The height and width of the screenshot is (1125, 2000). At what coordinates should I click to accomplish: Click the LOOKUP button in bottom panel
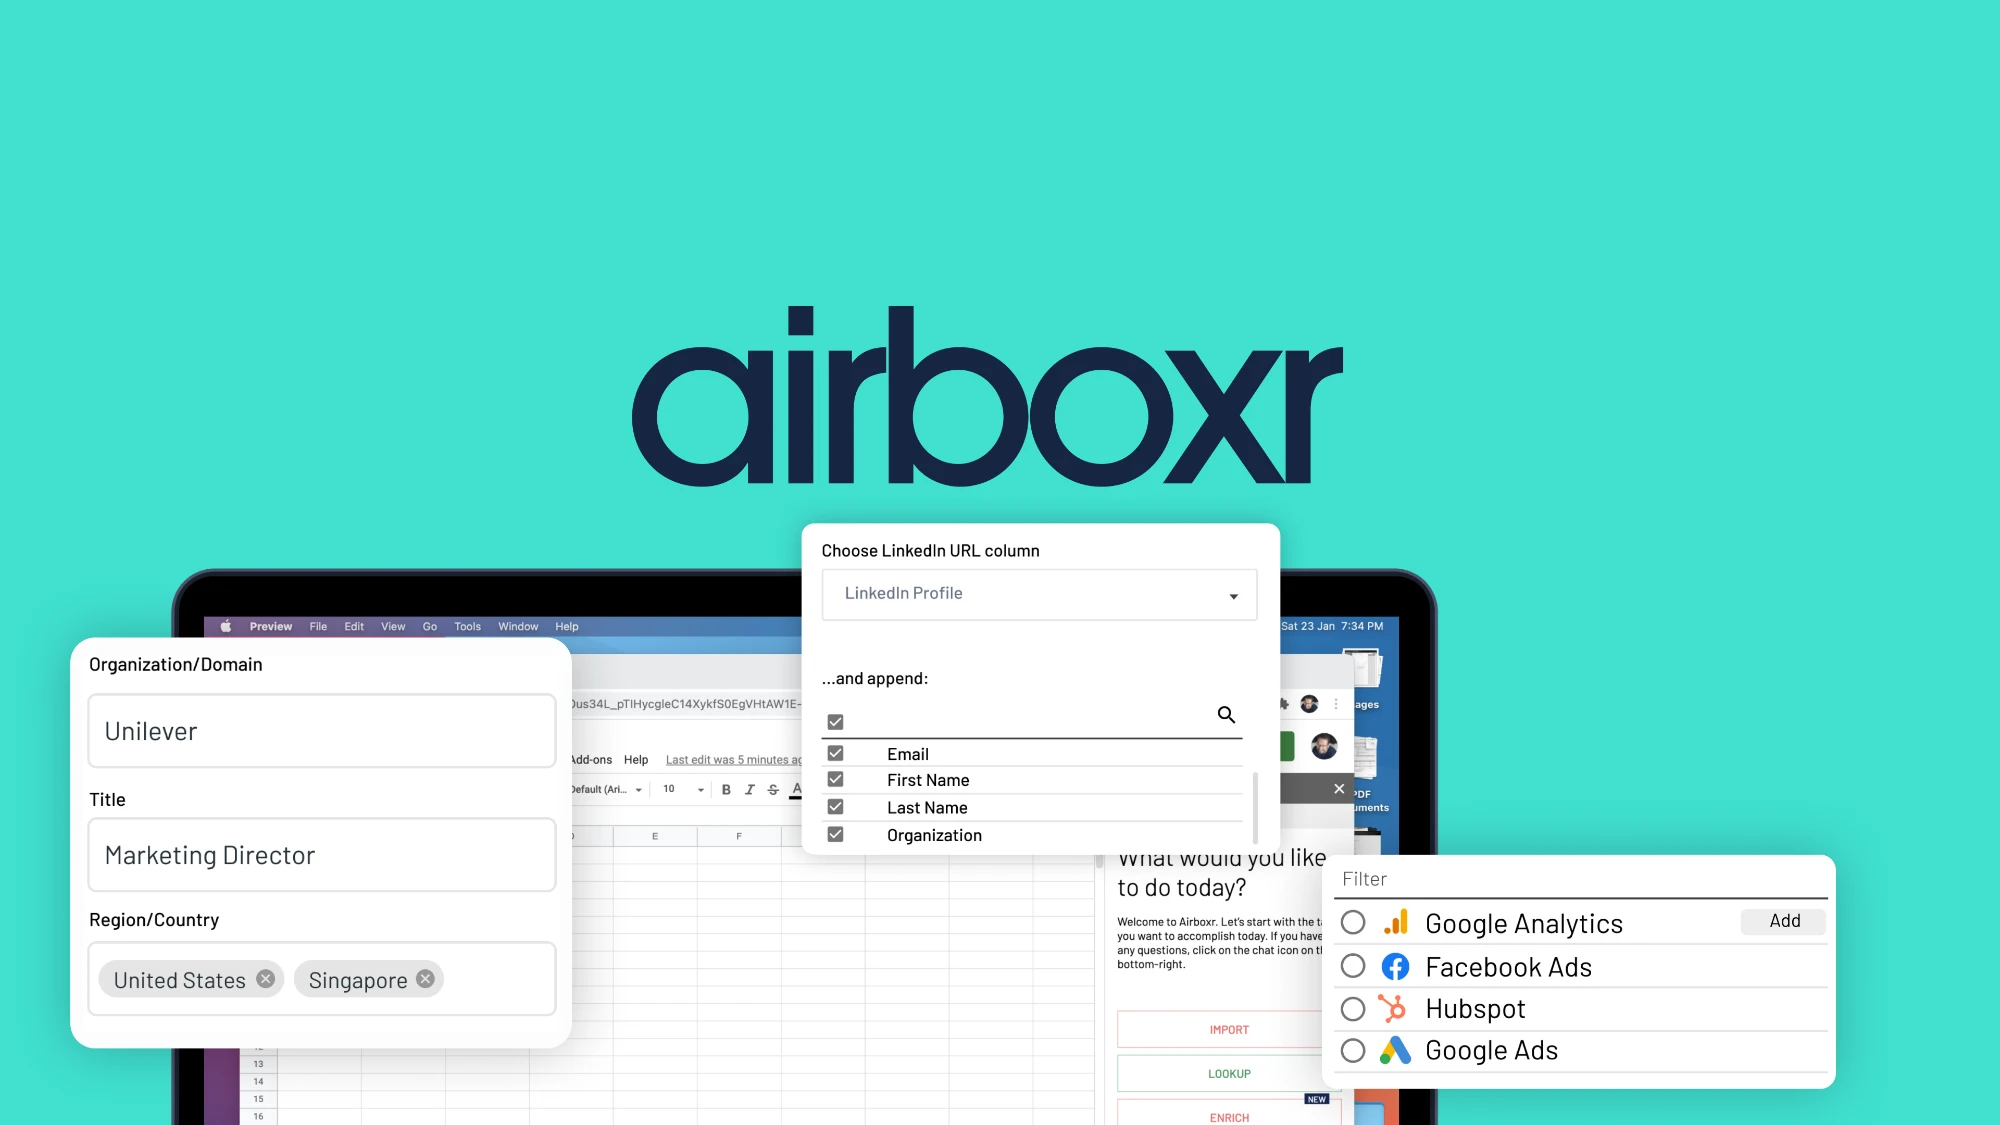1228,1073
